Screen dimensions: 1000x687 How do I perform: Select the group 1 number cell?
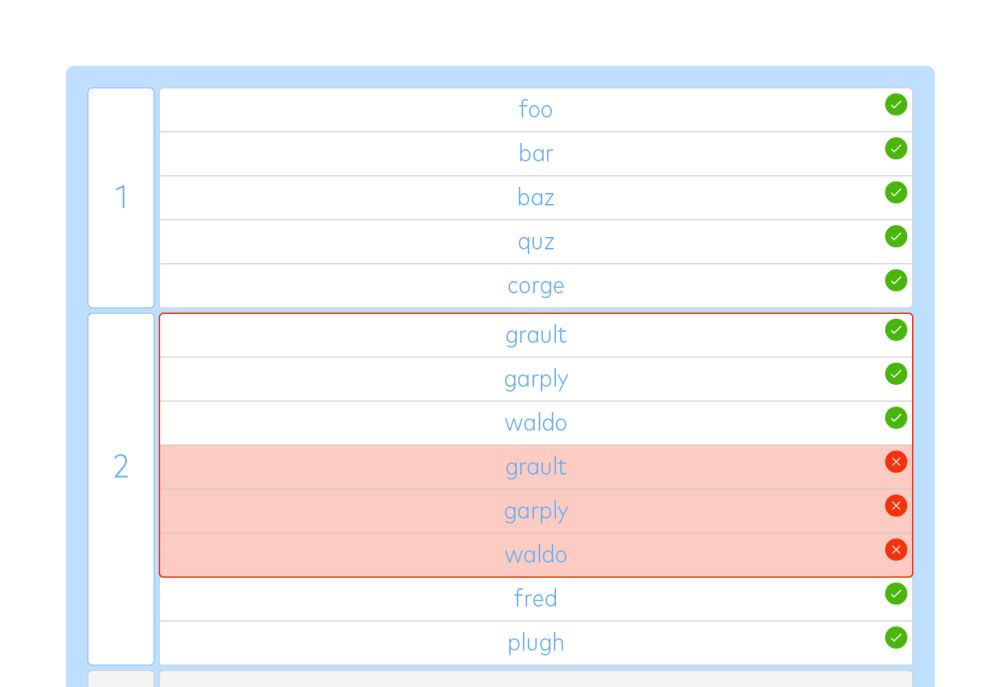point(121,198)
